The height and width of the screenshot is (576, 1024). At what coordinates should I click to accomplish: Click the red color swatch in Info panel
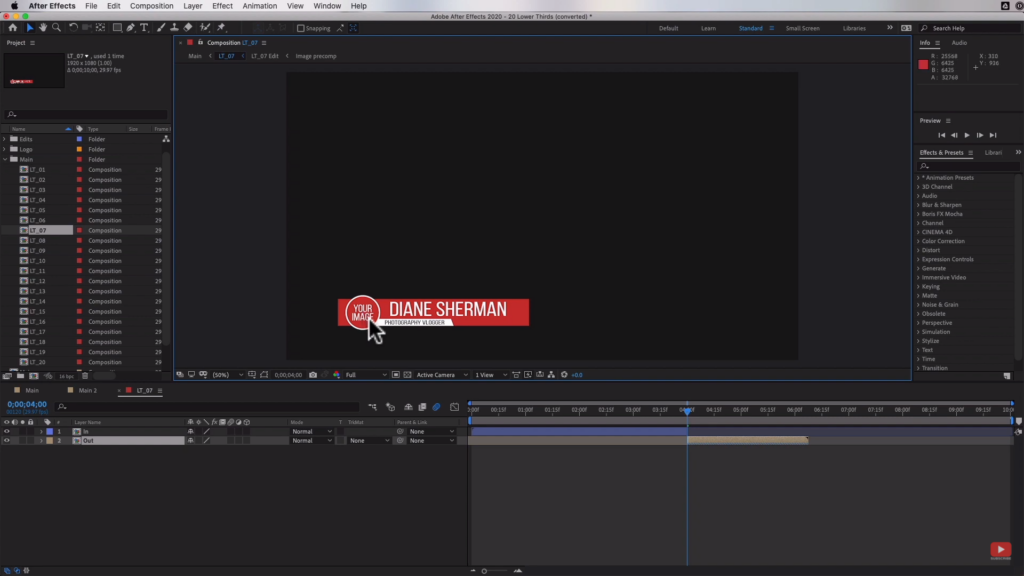pyautogui.click(x=923, y=64)
